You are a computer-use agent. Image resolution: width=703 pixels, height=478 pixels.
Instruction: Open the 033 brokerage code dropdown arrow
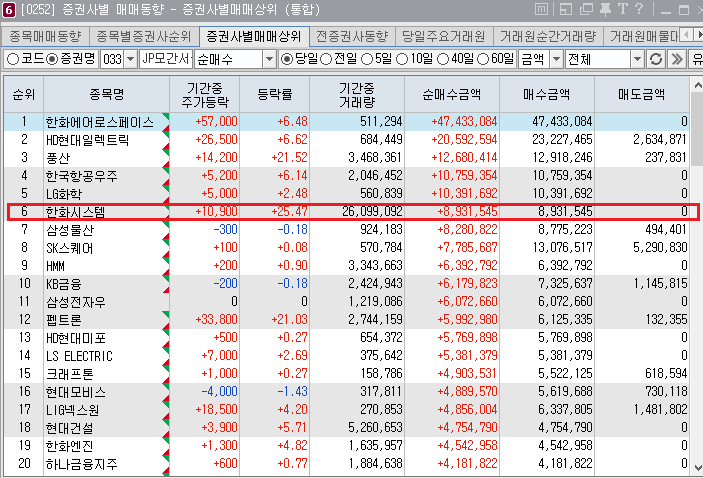pyautogui.click(x=130, y=59)
